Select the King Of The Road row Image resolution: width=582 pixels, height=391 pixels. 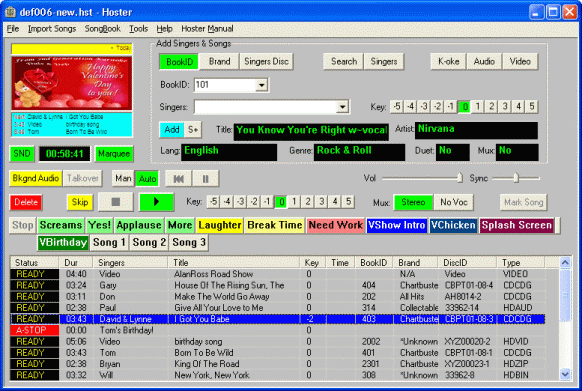[x=278, y=364]
